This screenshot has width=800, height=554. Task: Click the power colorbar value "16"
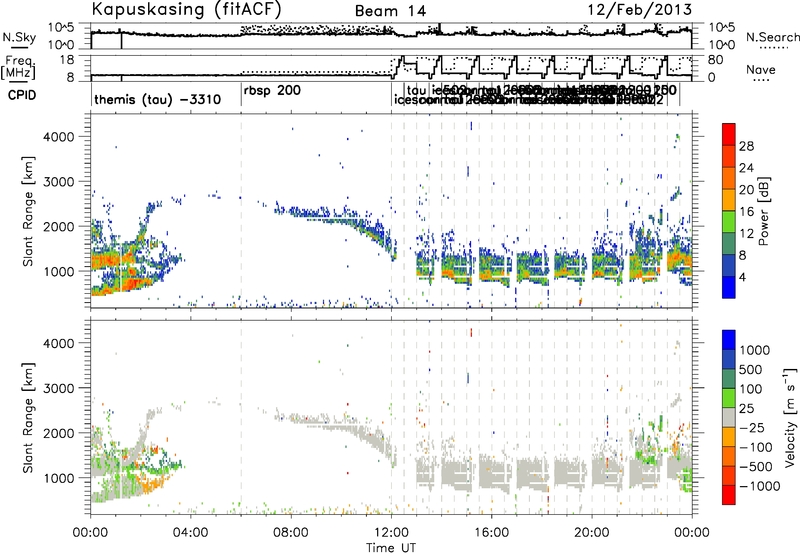[x=746, y=212]
